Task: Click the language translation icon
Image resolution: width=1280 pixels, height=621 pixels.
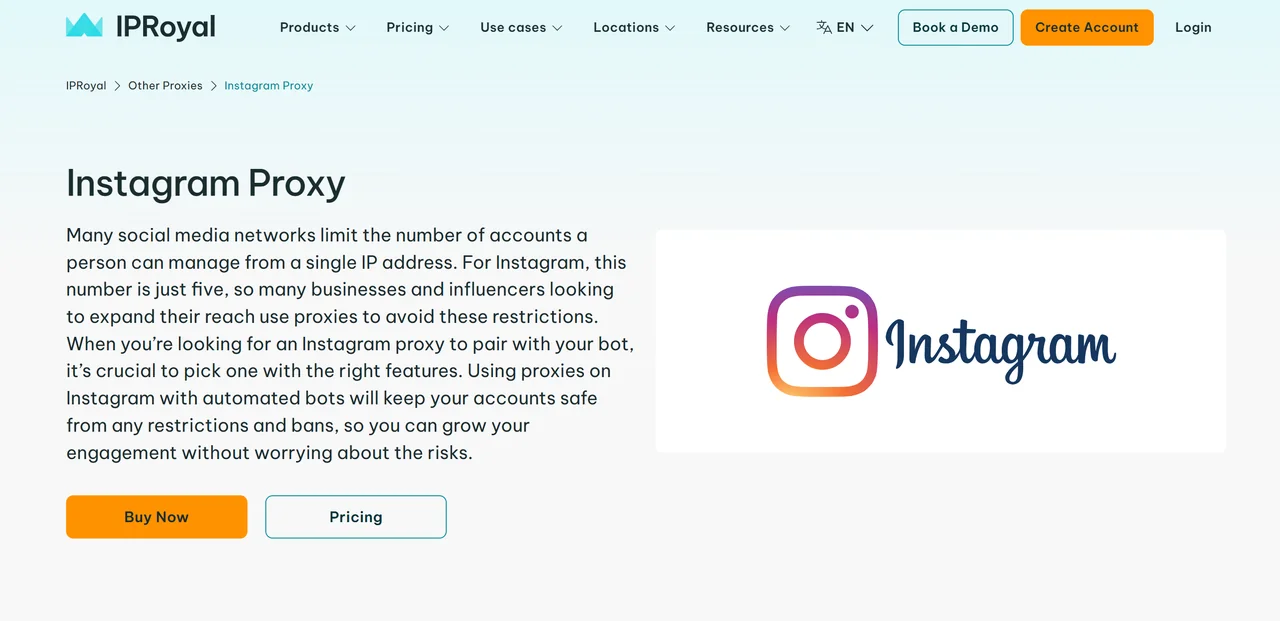Action: [x=823, y=27]
